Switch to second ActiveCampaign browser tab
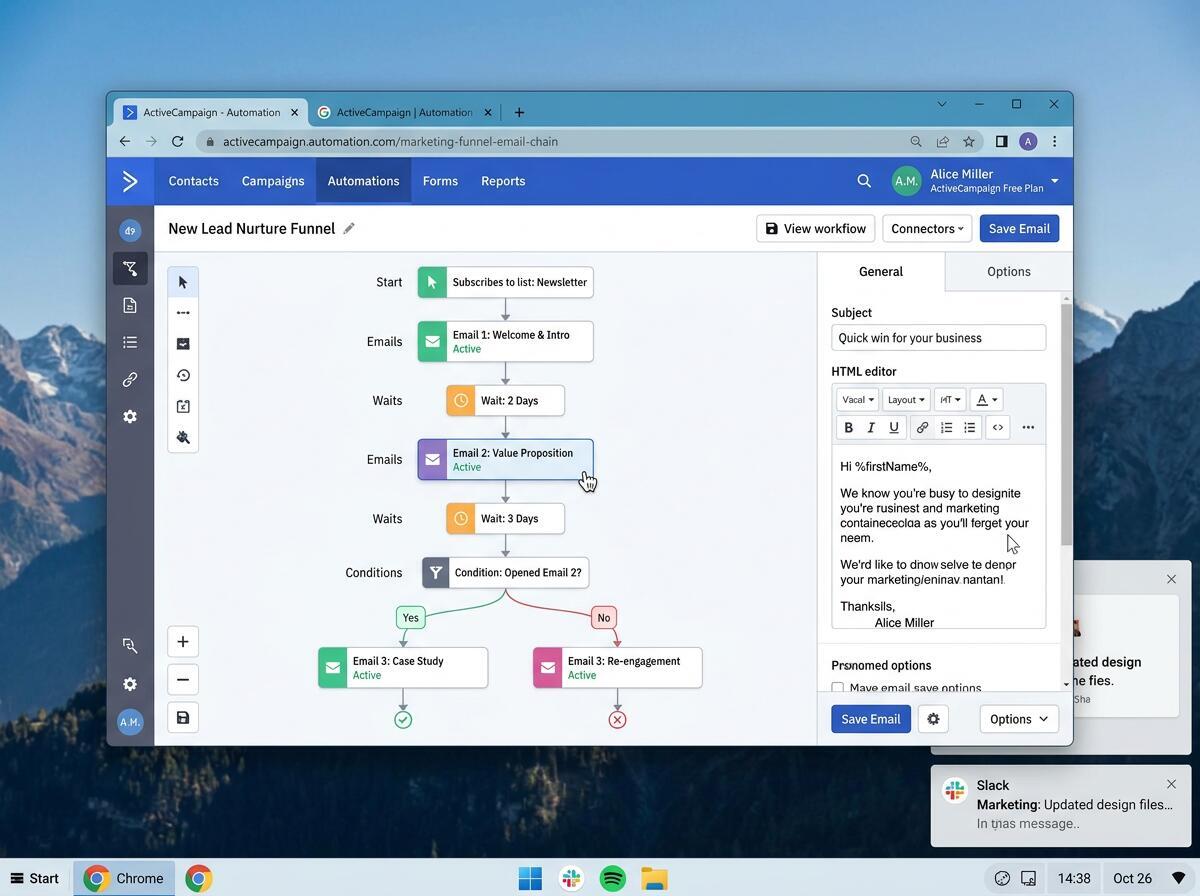The width and height of the screenshot is (1200, 896). point(404,112)
